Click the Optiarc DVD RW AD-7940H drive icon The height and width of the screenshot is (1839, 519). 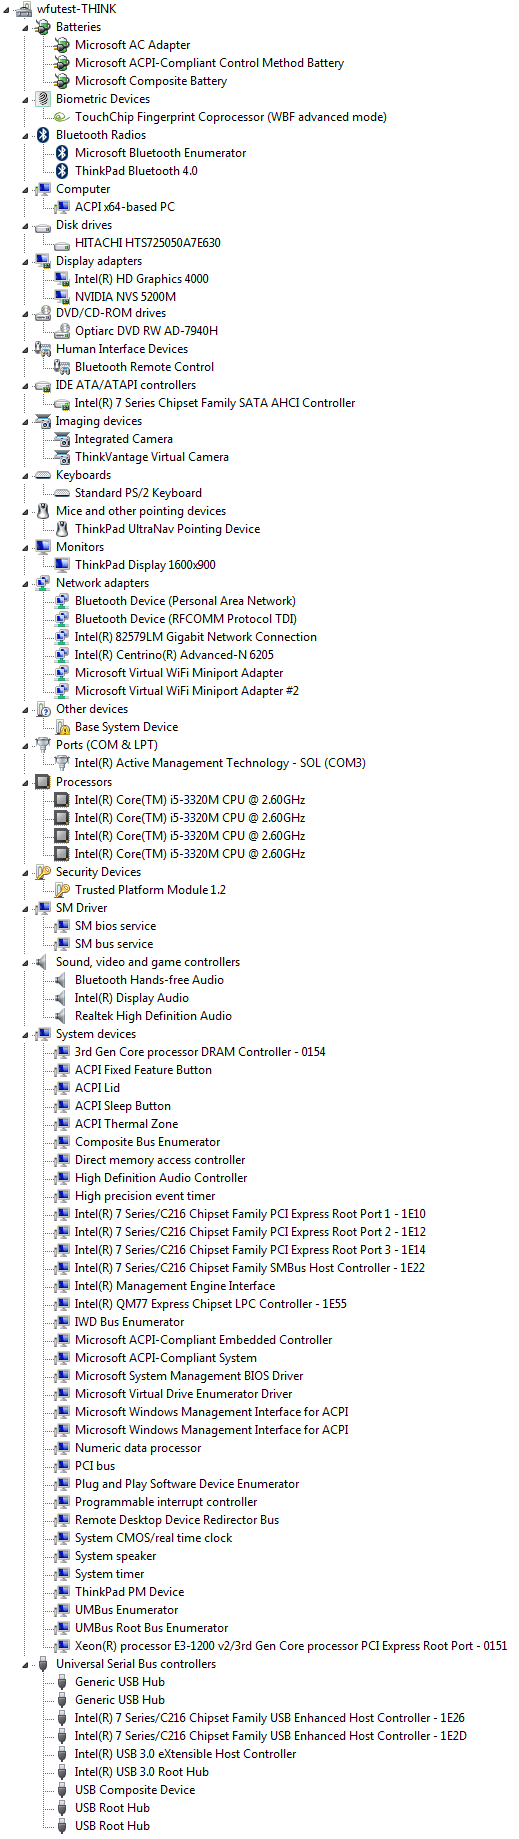[x=62, y=331]
